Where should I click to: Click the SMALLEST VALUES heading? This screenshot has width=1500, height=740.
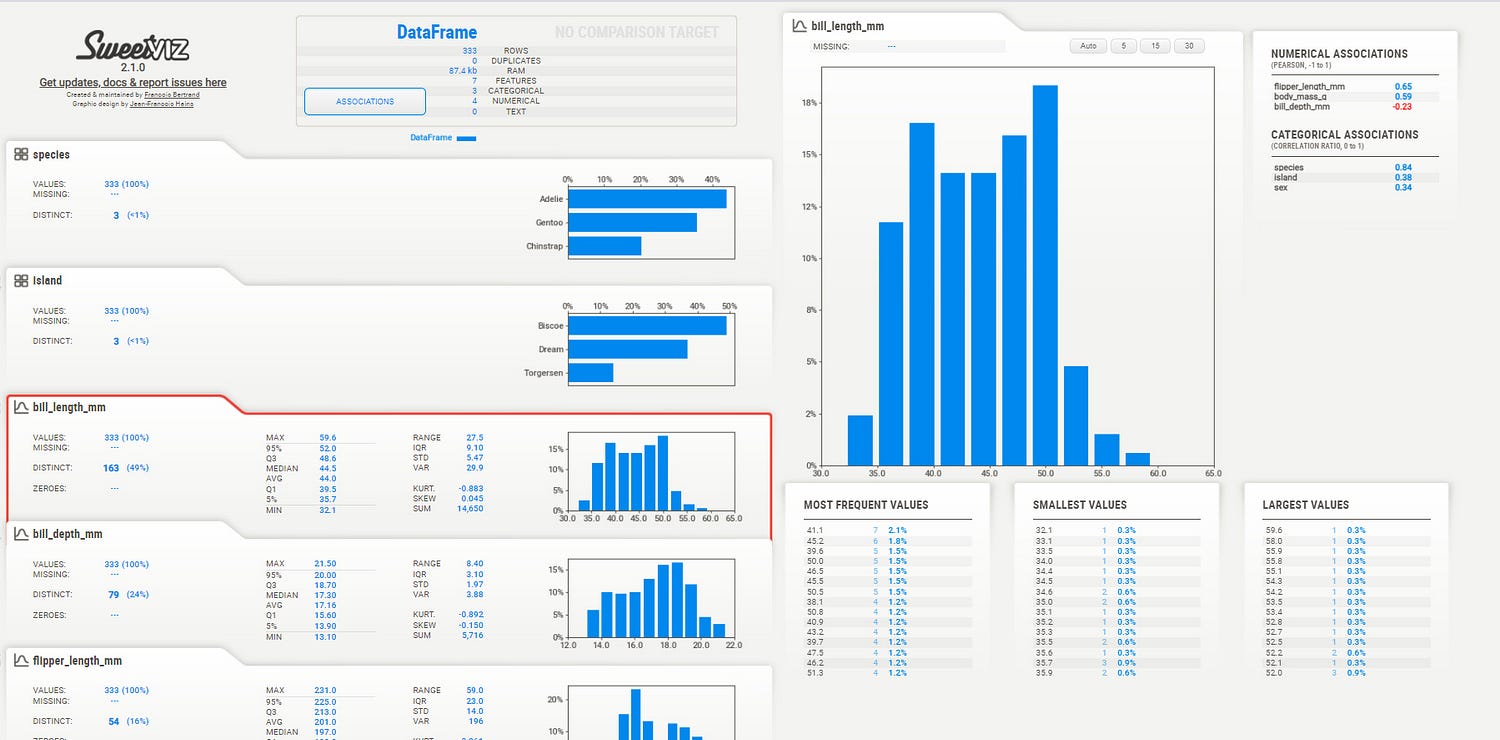click(1080, 505)
